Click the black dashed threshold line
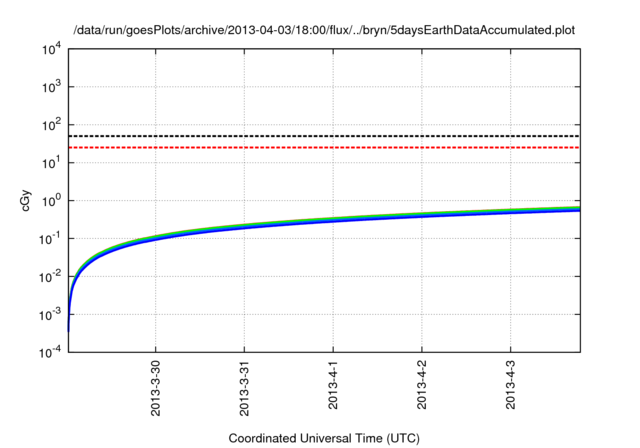The width and height of the screenshot is (640, 448). click(324, 136)
